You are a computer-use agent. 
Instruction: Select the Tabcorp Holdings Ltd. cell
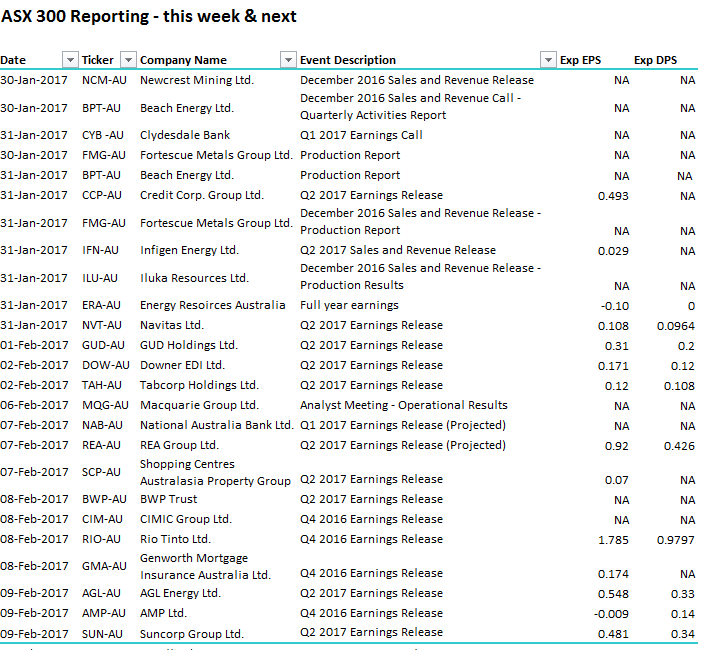pyautogui.click(x=199, y=385)
